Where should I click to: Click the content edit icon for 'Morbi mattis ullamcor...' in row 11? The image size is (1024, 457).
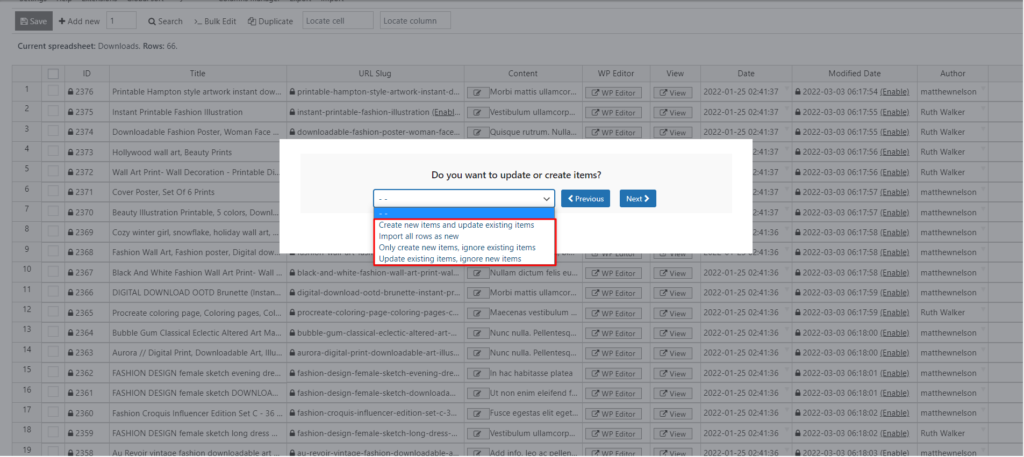point(477,293)
